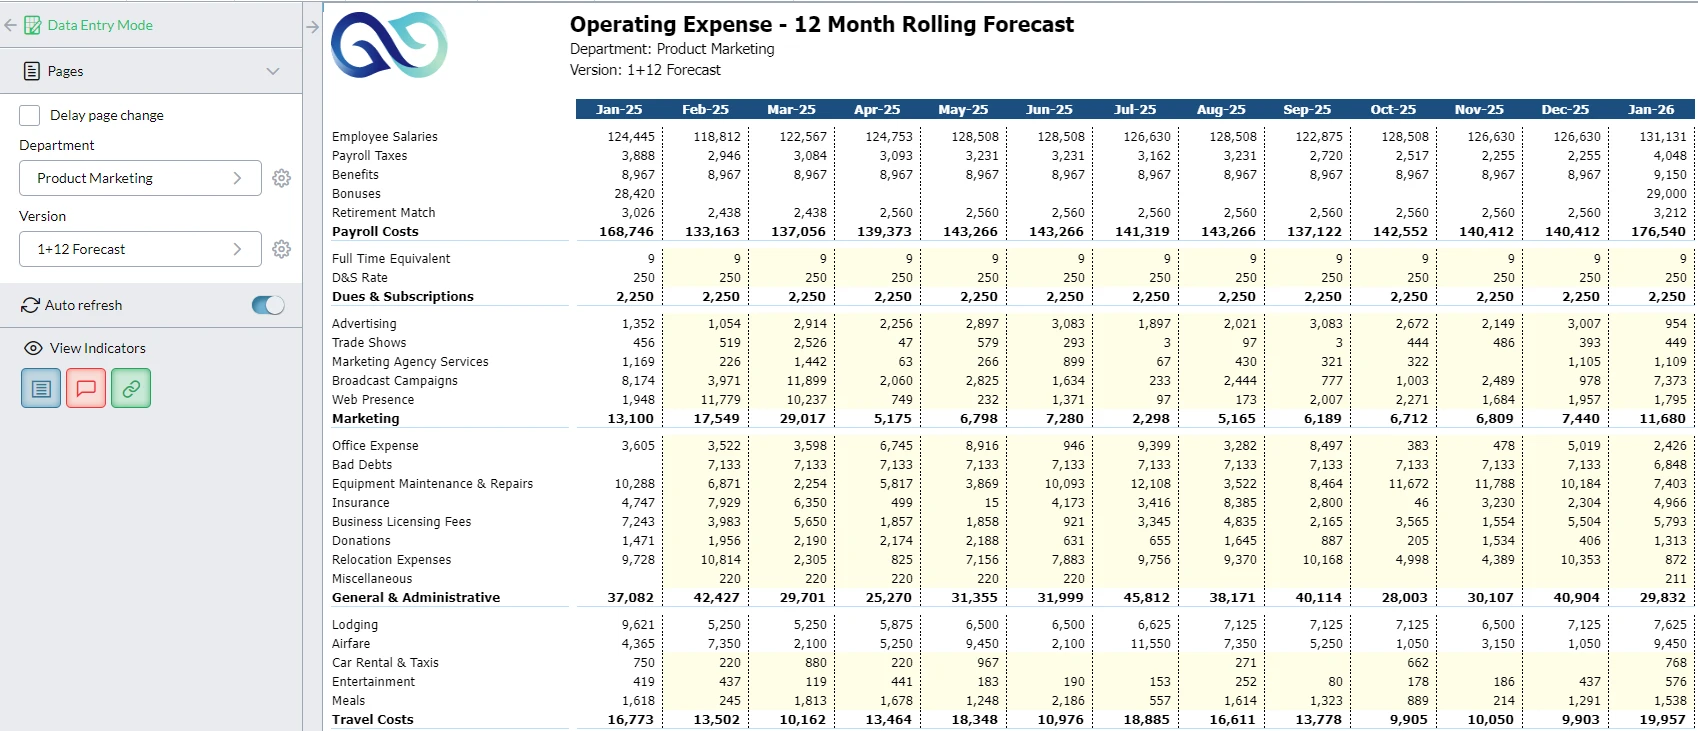Toggle the green link indicator button

click(x=131, y=388)
